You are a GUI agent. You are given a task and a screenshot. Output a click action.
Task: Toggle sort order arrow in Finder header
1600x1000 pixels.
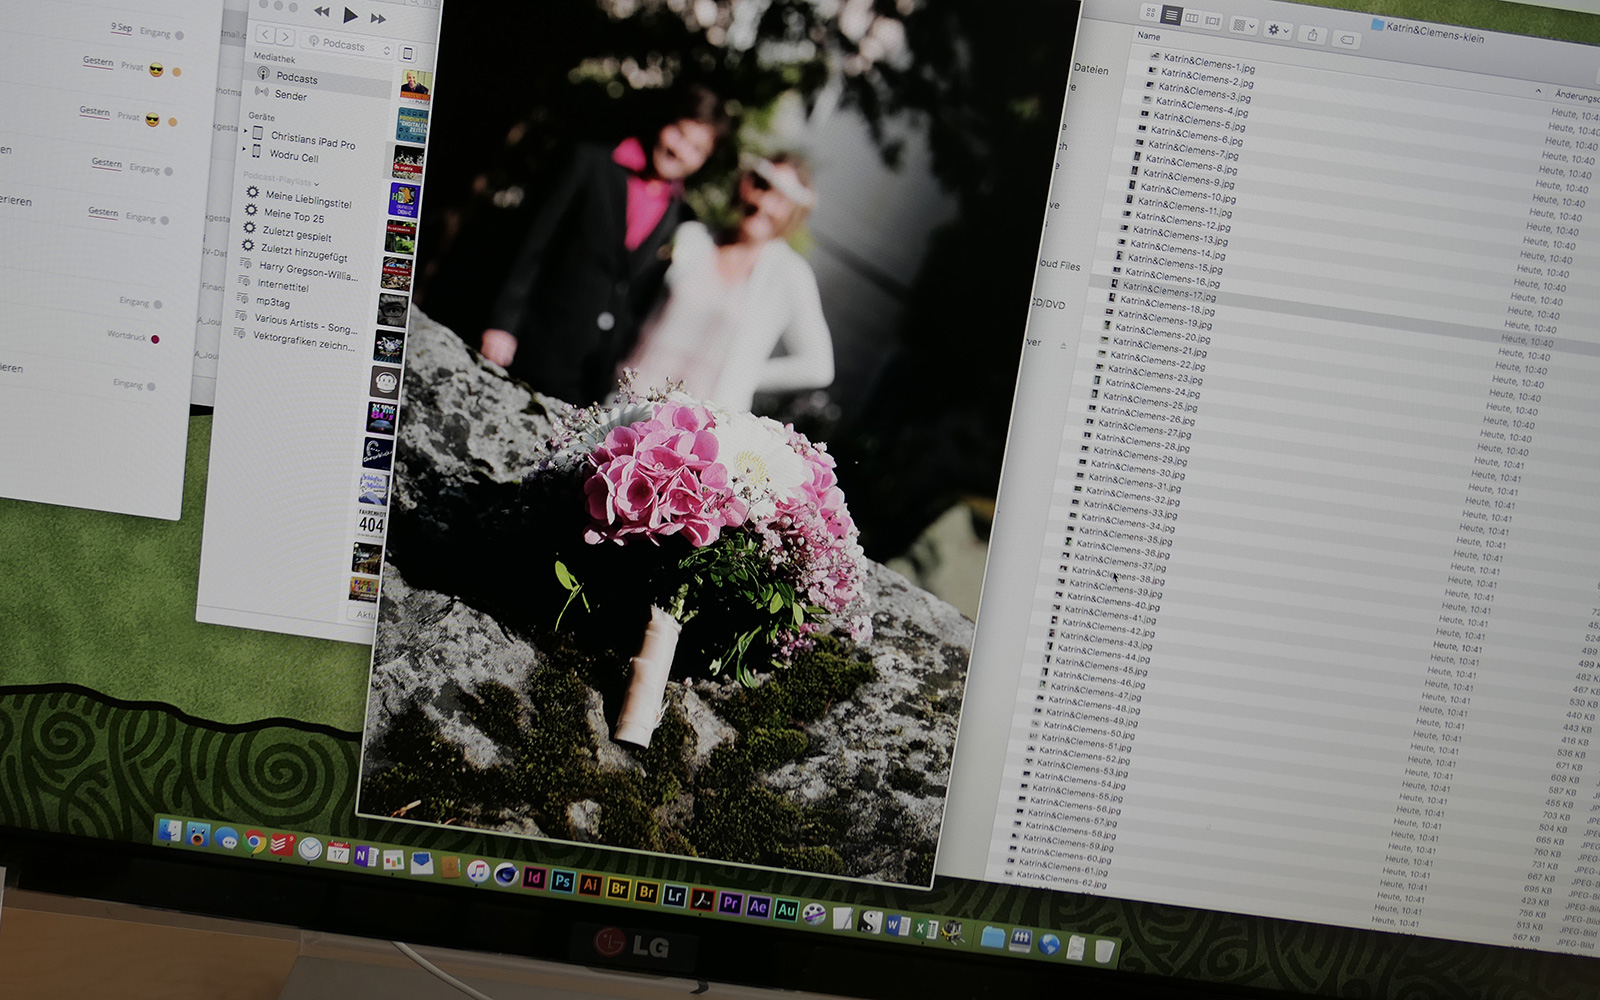[1538, 91]
